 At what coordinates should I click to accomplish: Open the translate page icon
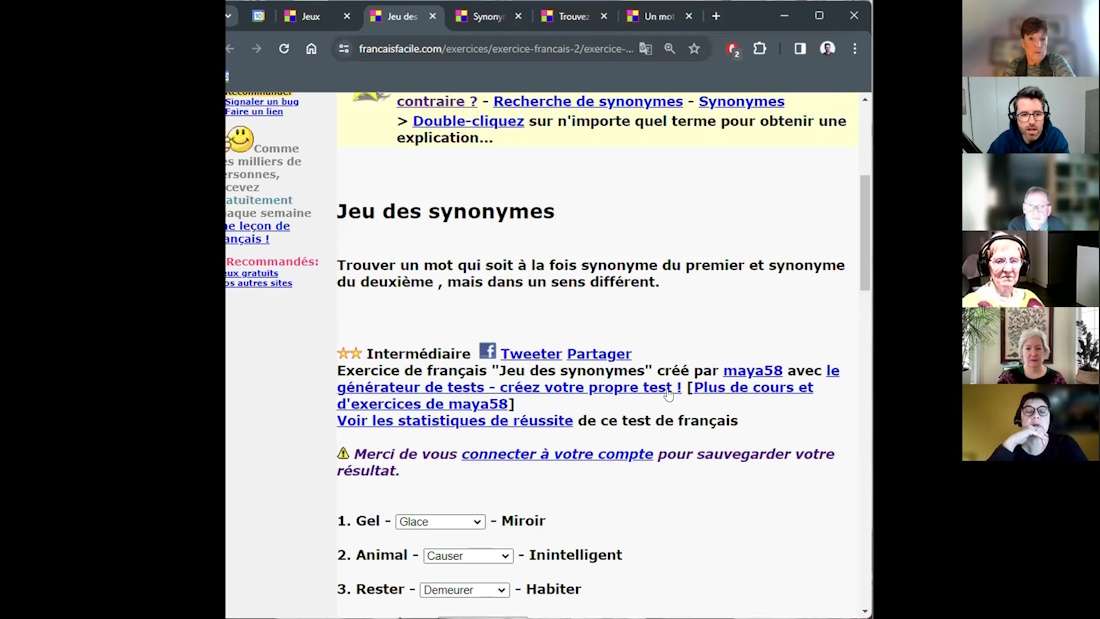[x=645, y=48]
